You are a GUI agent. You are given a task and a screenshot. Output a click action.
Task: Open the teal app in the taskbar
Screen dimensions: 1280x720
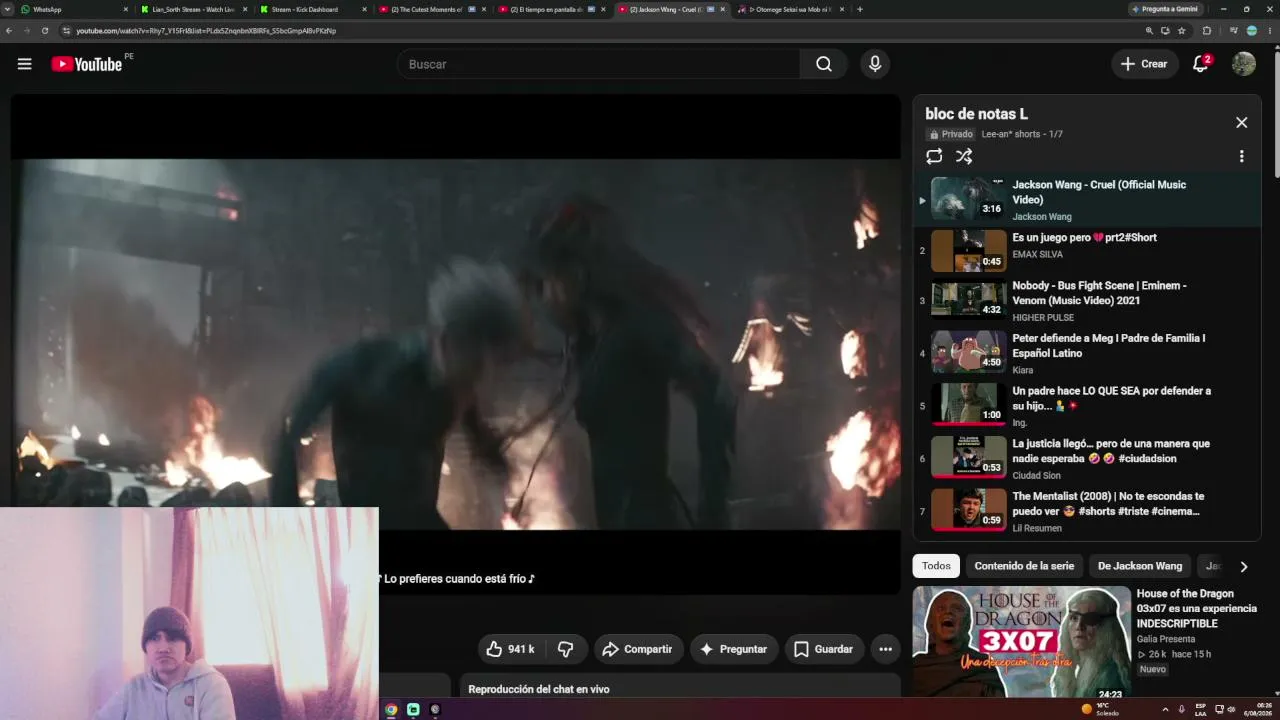(x=413, y=709)
